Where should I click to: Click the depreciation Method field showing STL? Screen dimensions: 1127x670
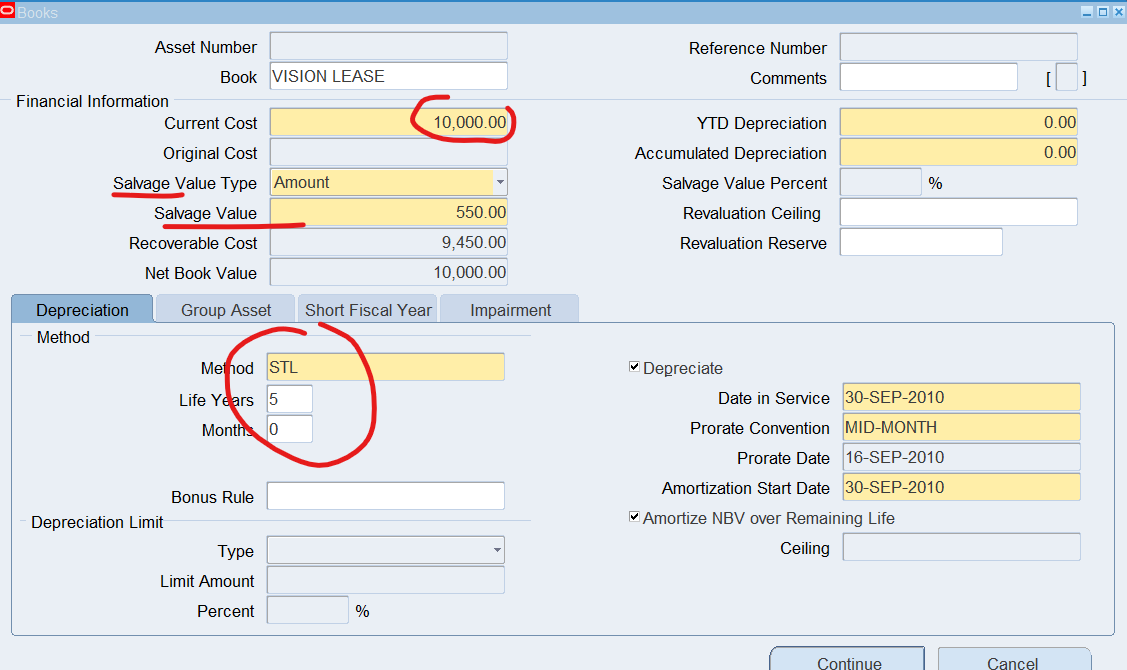pyautogui.click(x=386, y=367)
